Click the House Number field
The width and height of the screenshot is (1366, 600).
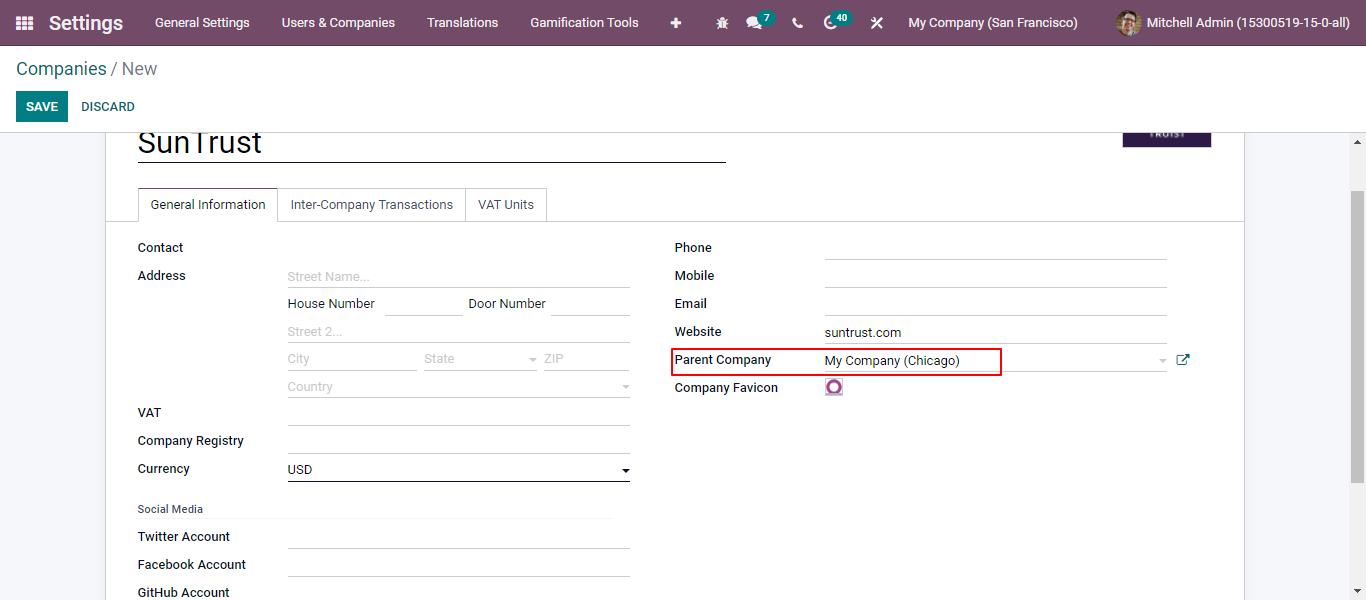coord(424,304)
